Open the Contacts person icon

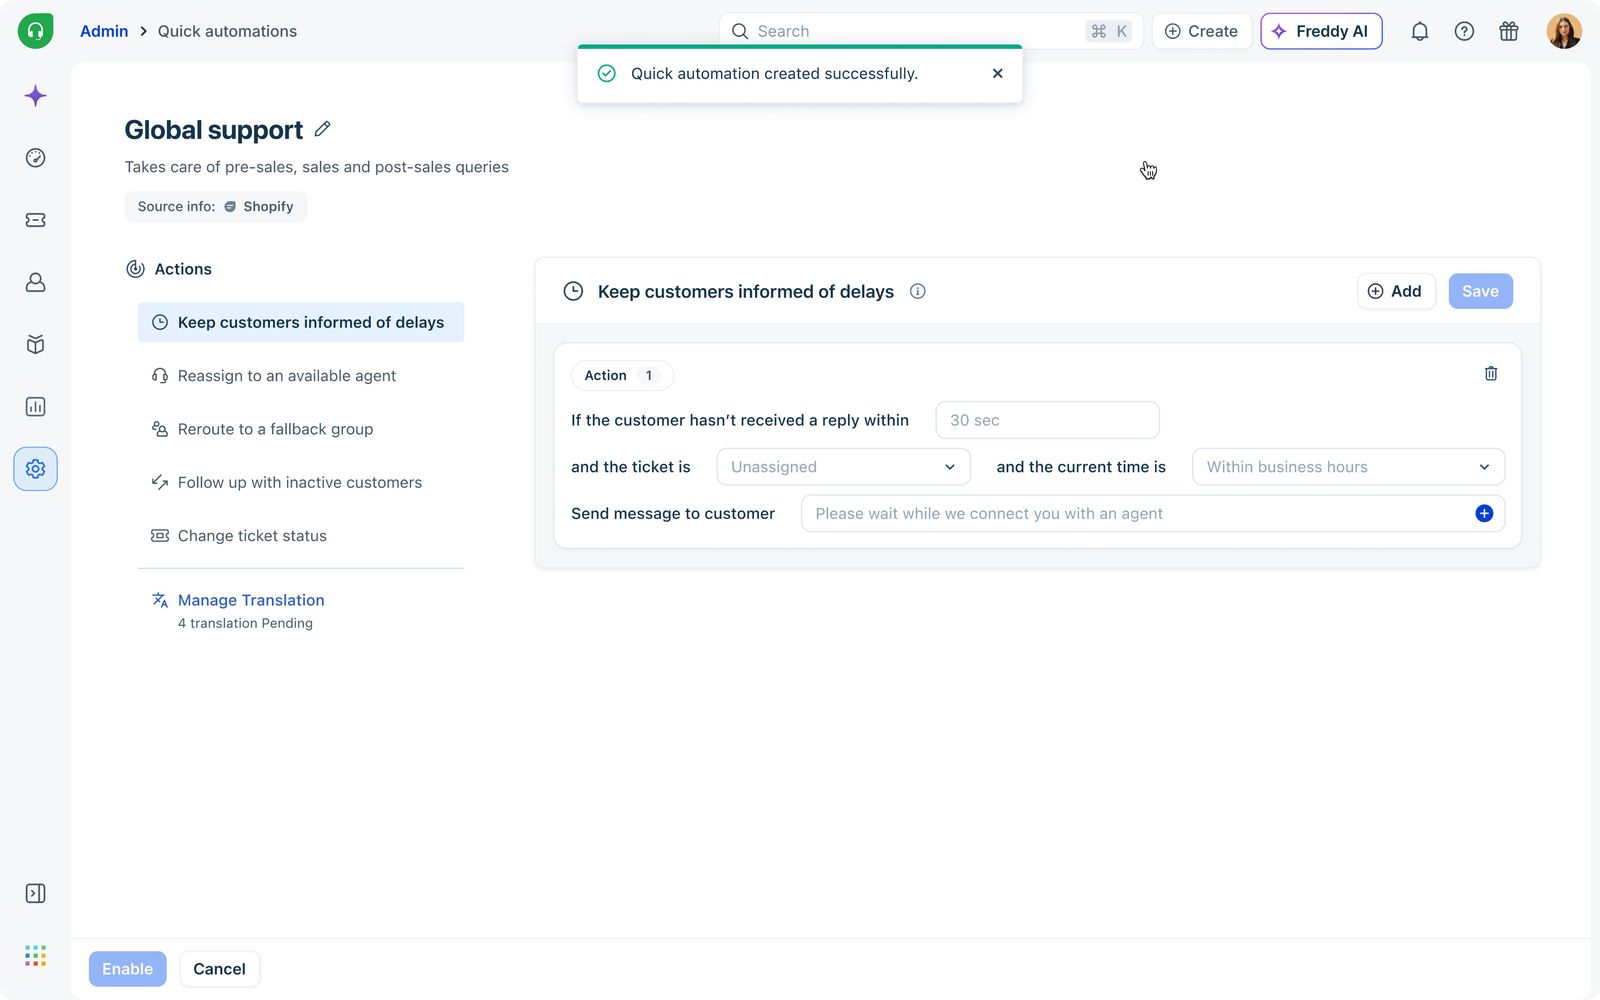pos(35,282)
